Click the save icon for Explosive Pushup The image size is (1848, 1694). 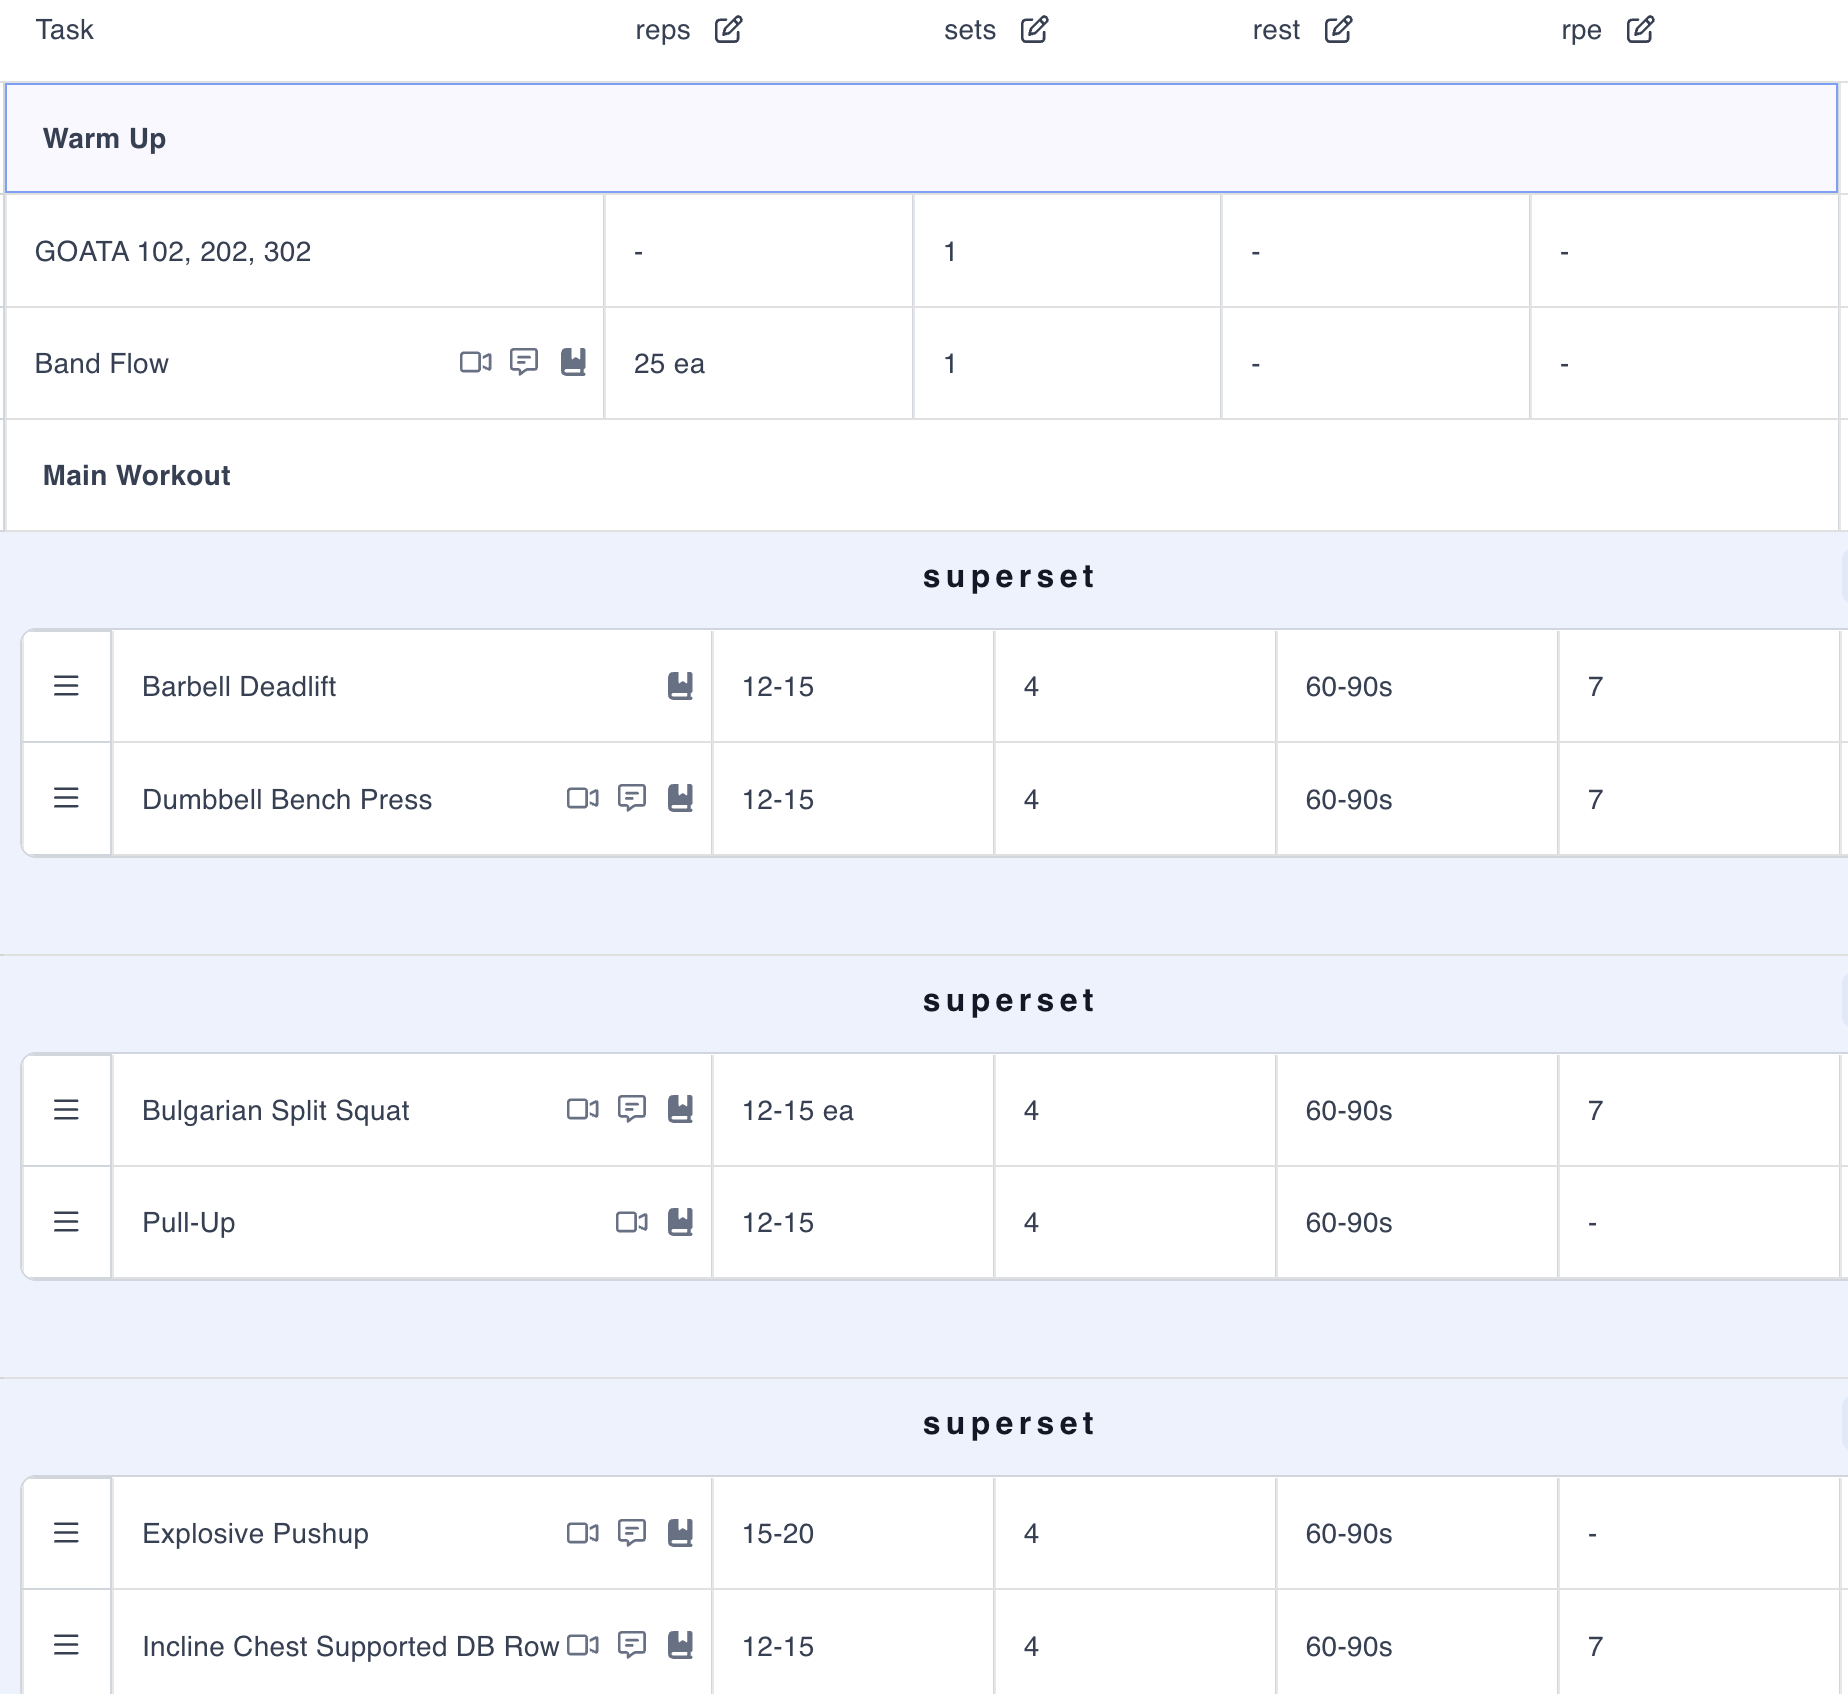pos(680,1533)
